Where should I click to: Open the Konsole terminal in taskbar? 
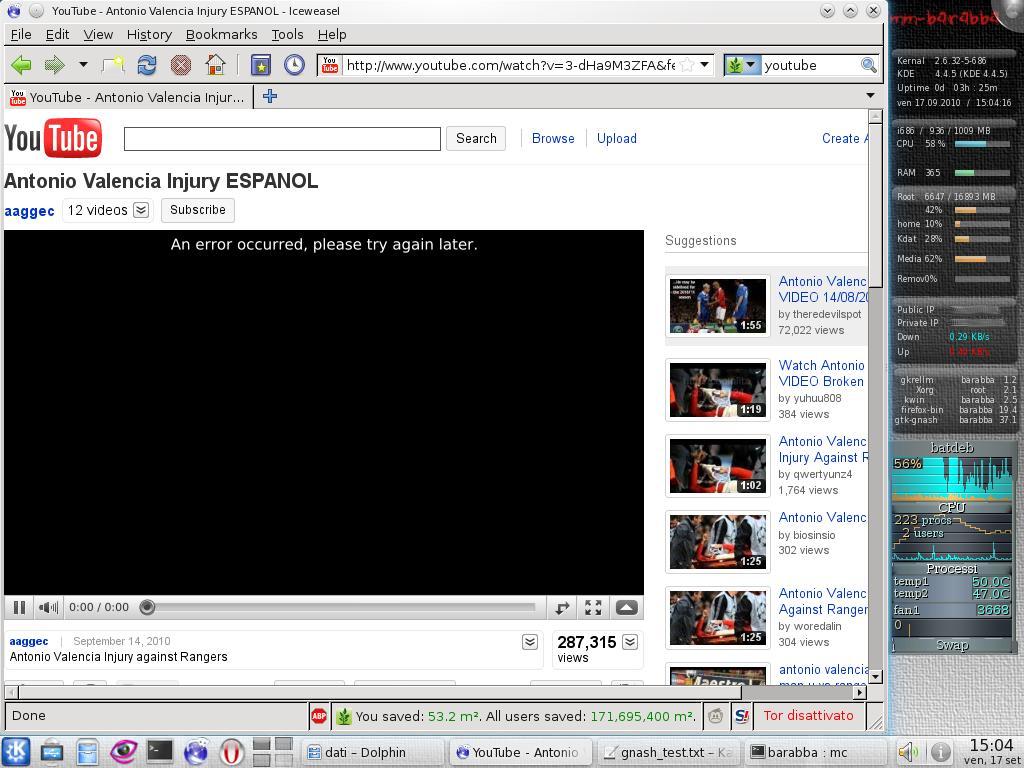coord(160,751)
